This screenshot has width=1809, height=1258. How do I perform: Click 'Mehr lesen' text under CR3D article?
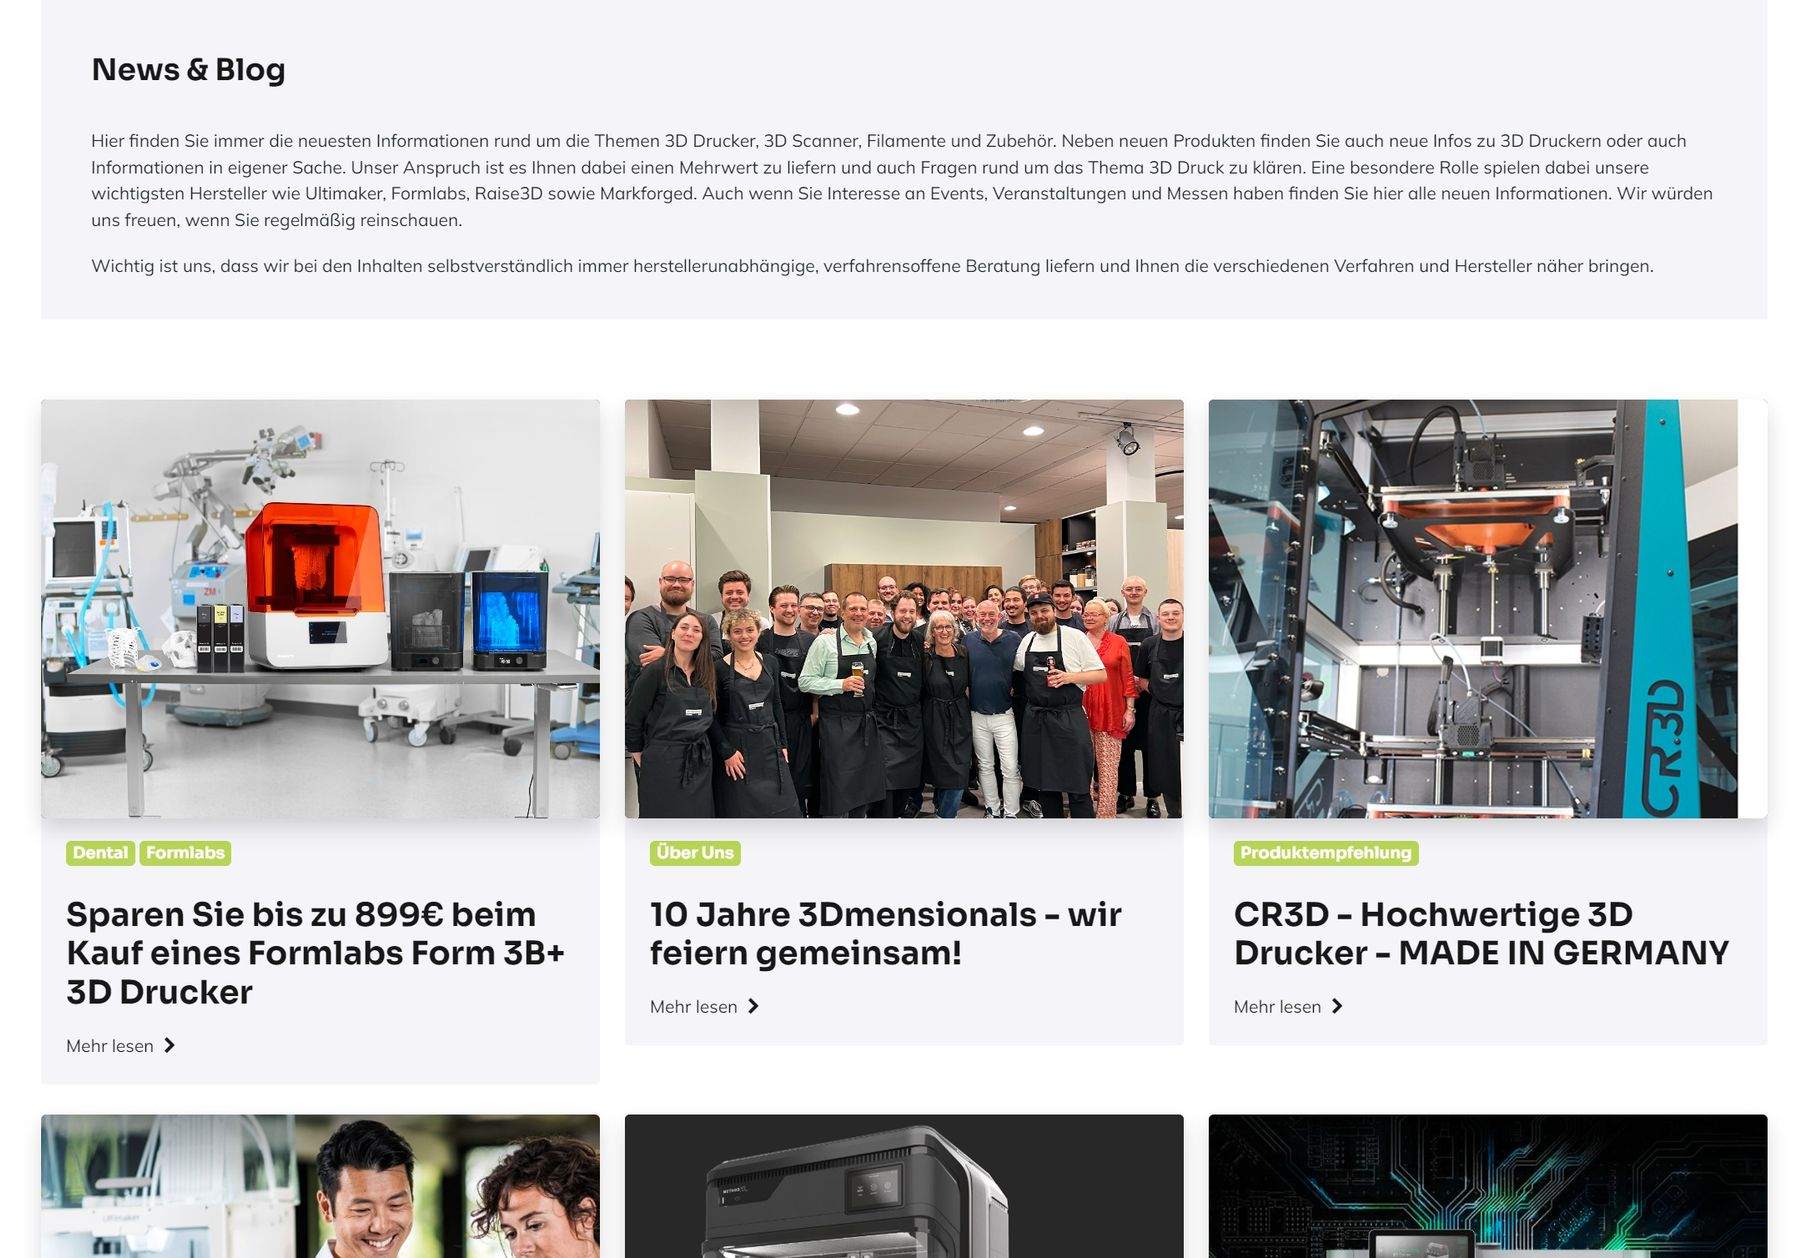tap(1277, 1007)
